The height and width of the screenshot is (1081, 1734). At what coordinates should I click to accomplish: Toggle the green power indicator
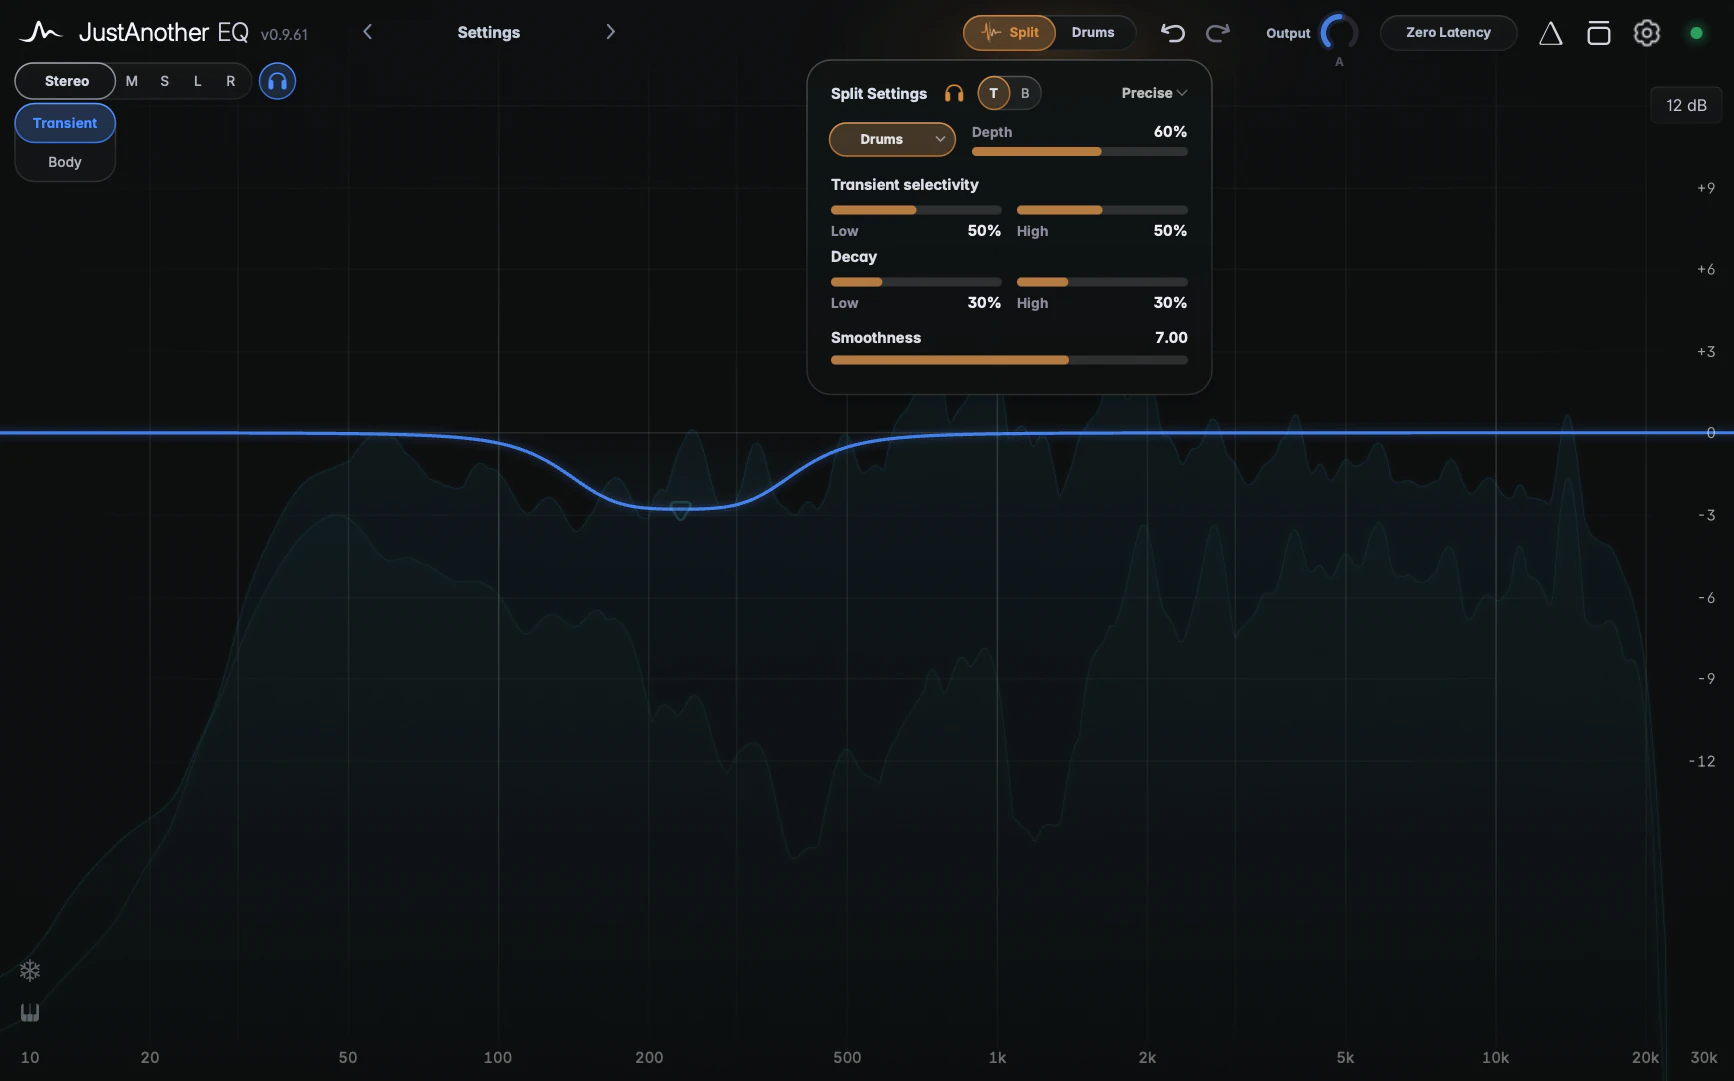pyautogui.click(x=1696, y=33)
